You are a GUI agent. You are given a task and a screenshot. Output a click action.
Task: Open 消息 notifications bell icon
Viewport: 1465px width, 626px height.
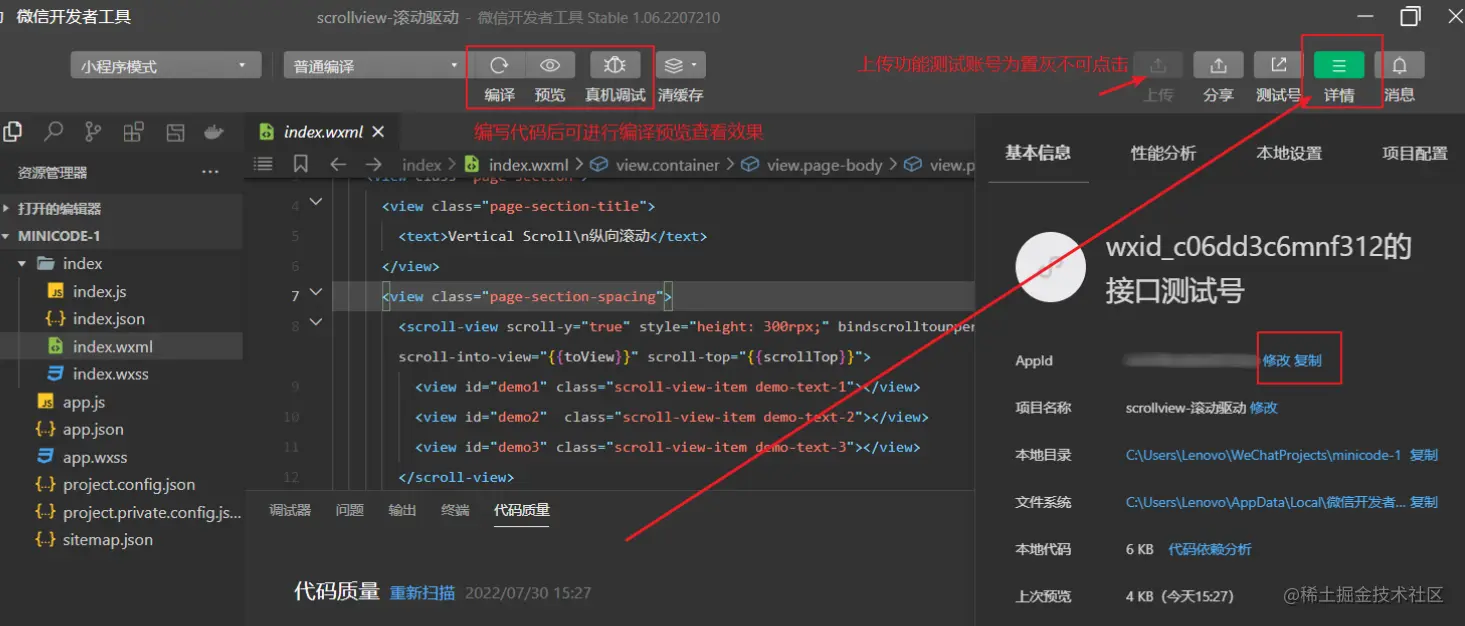point(1400,65)
